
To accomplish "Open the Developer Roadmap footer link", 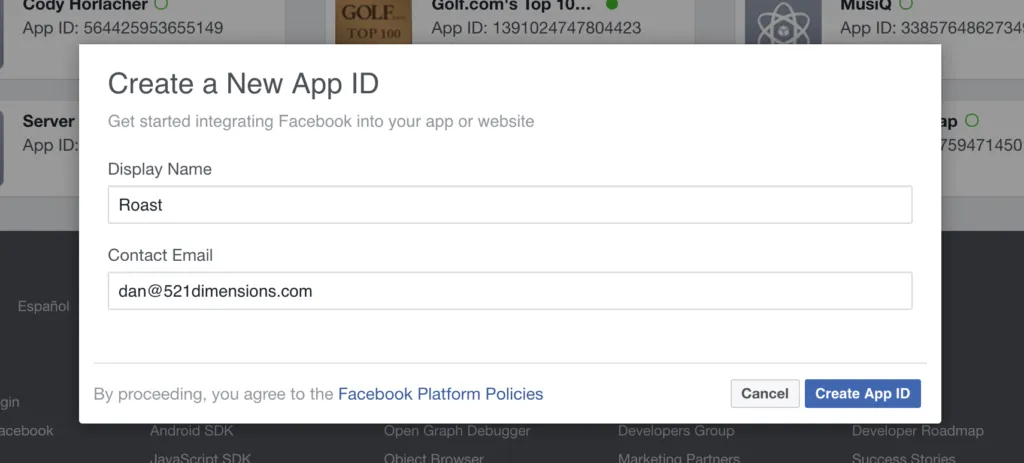I will [x=918, y=430].
